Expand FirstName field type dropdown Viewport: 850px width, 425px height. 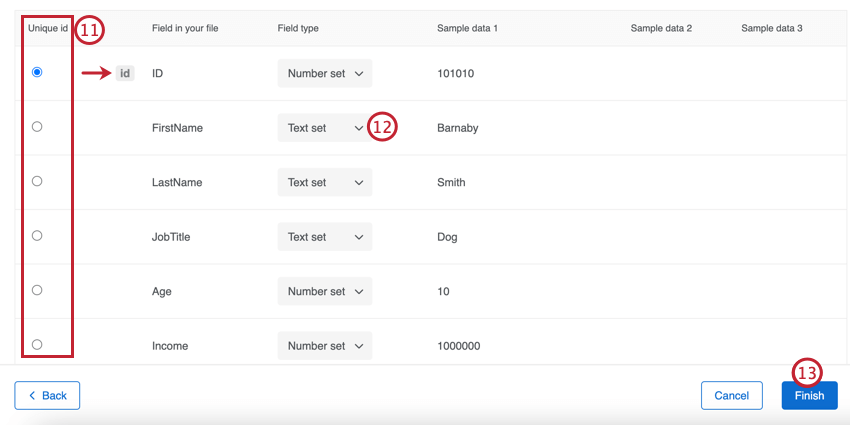[x=324, y=128]
